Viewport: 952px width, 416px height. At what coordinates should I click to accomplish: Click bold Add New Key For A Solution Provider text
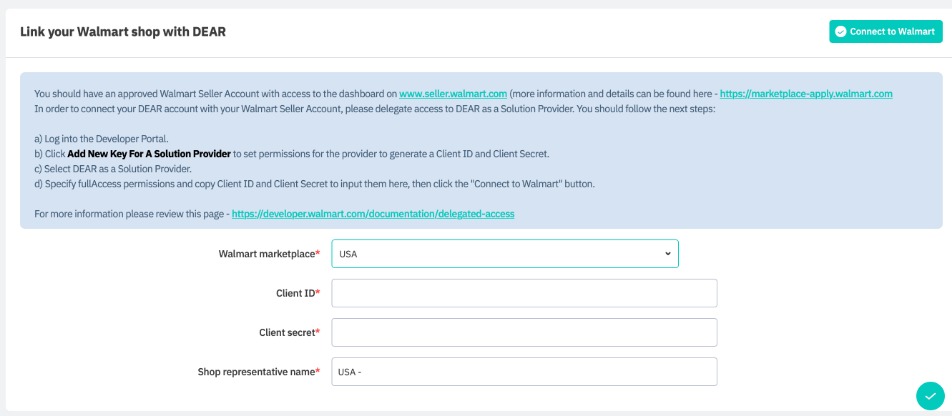150,154
